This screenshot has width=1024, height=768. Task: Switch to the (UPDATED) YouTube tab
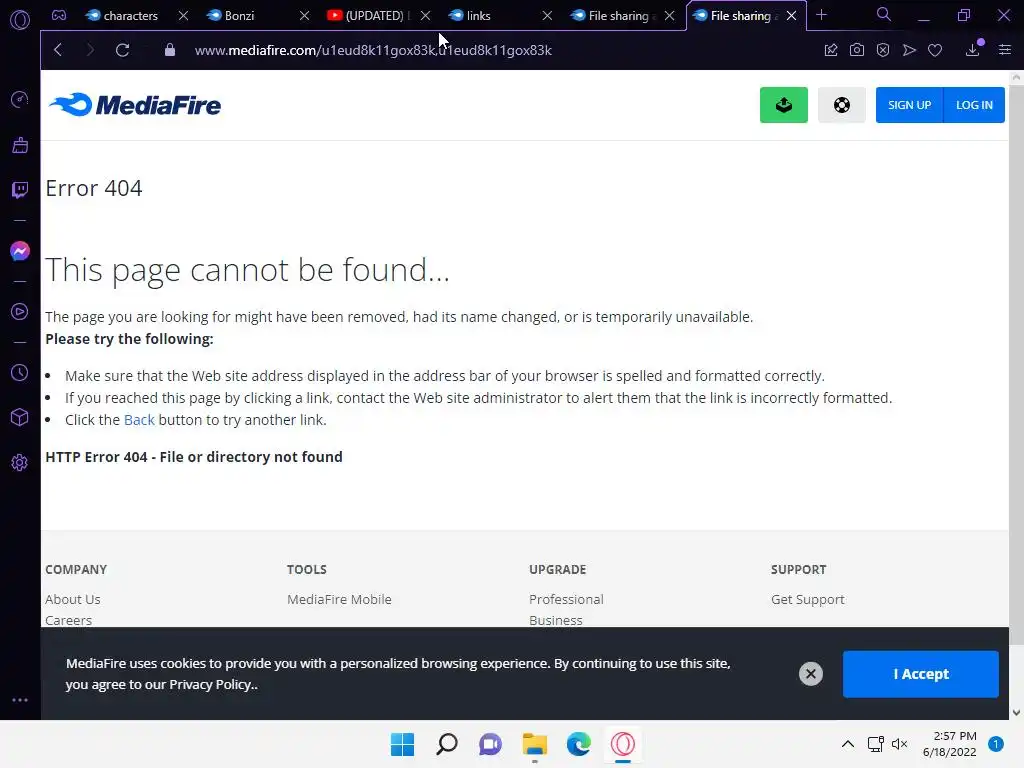click(369, 16)
